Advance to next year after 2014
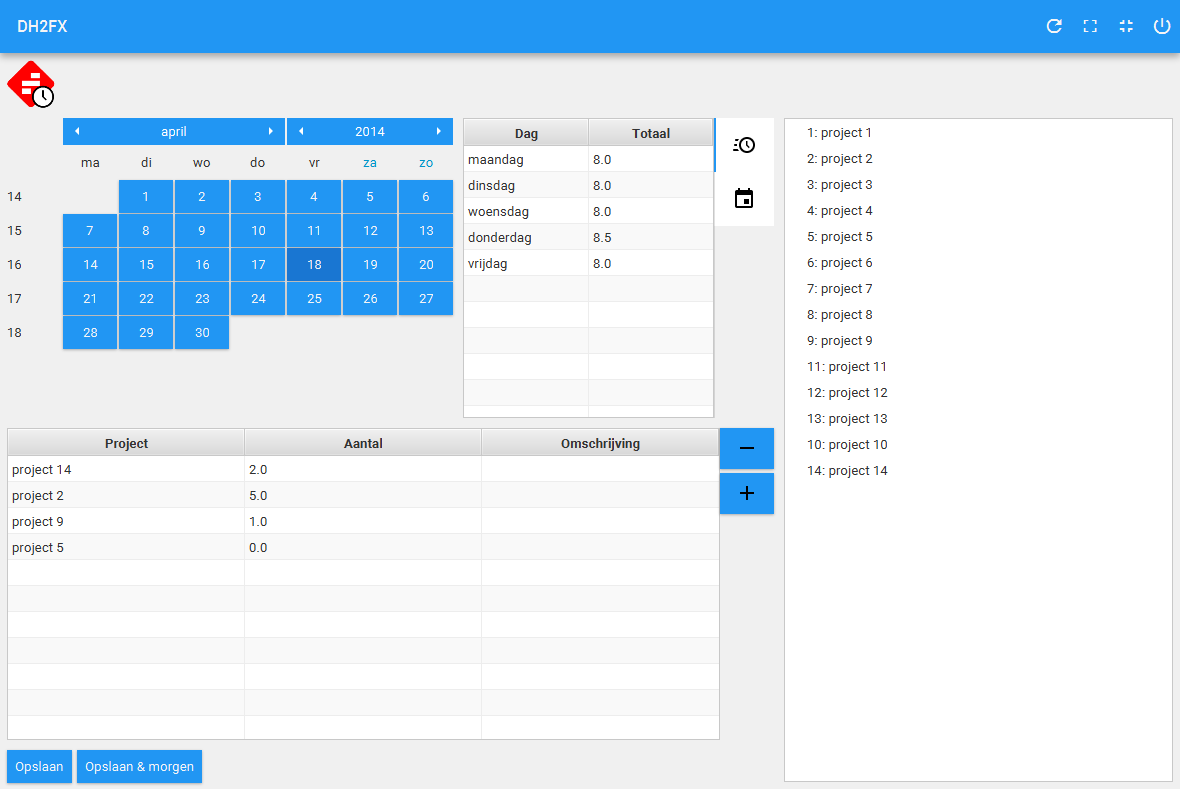 point(438,131)
